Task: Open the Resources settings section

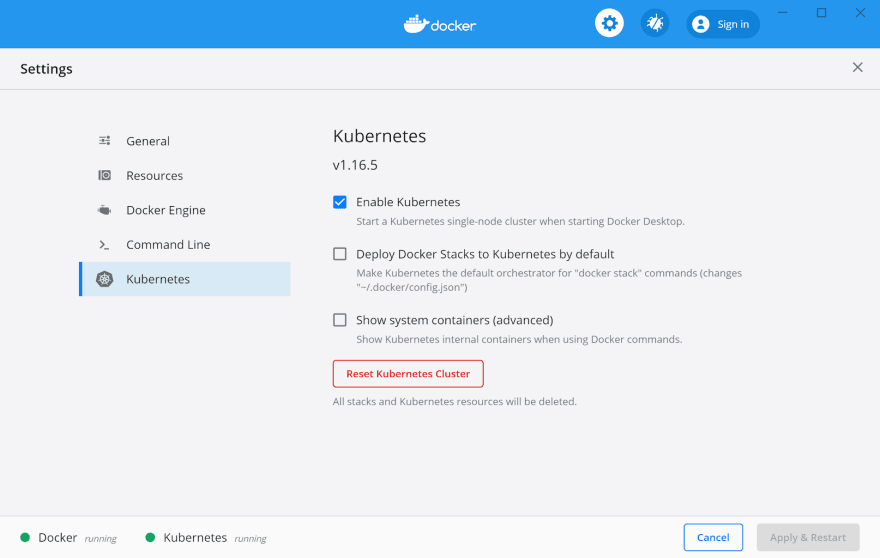Action: coord(185,176)
